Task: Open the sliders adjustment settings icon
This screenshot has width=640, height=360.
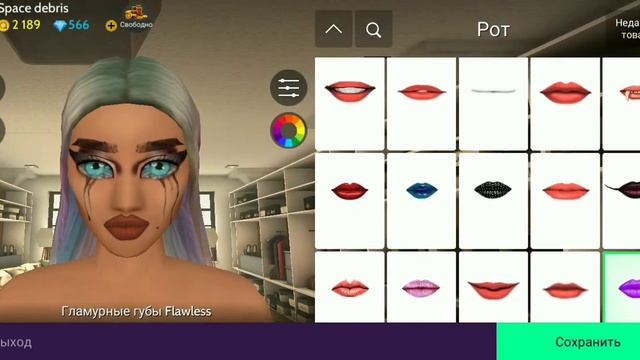Action: pos(288,87)
